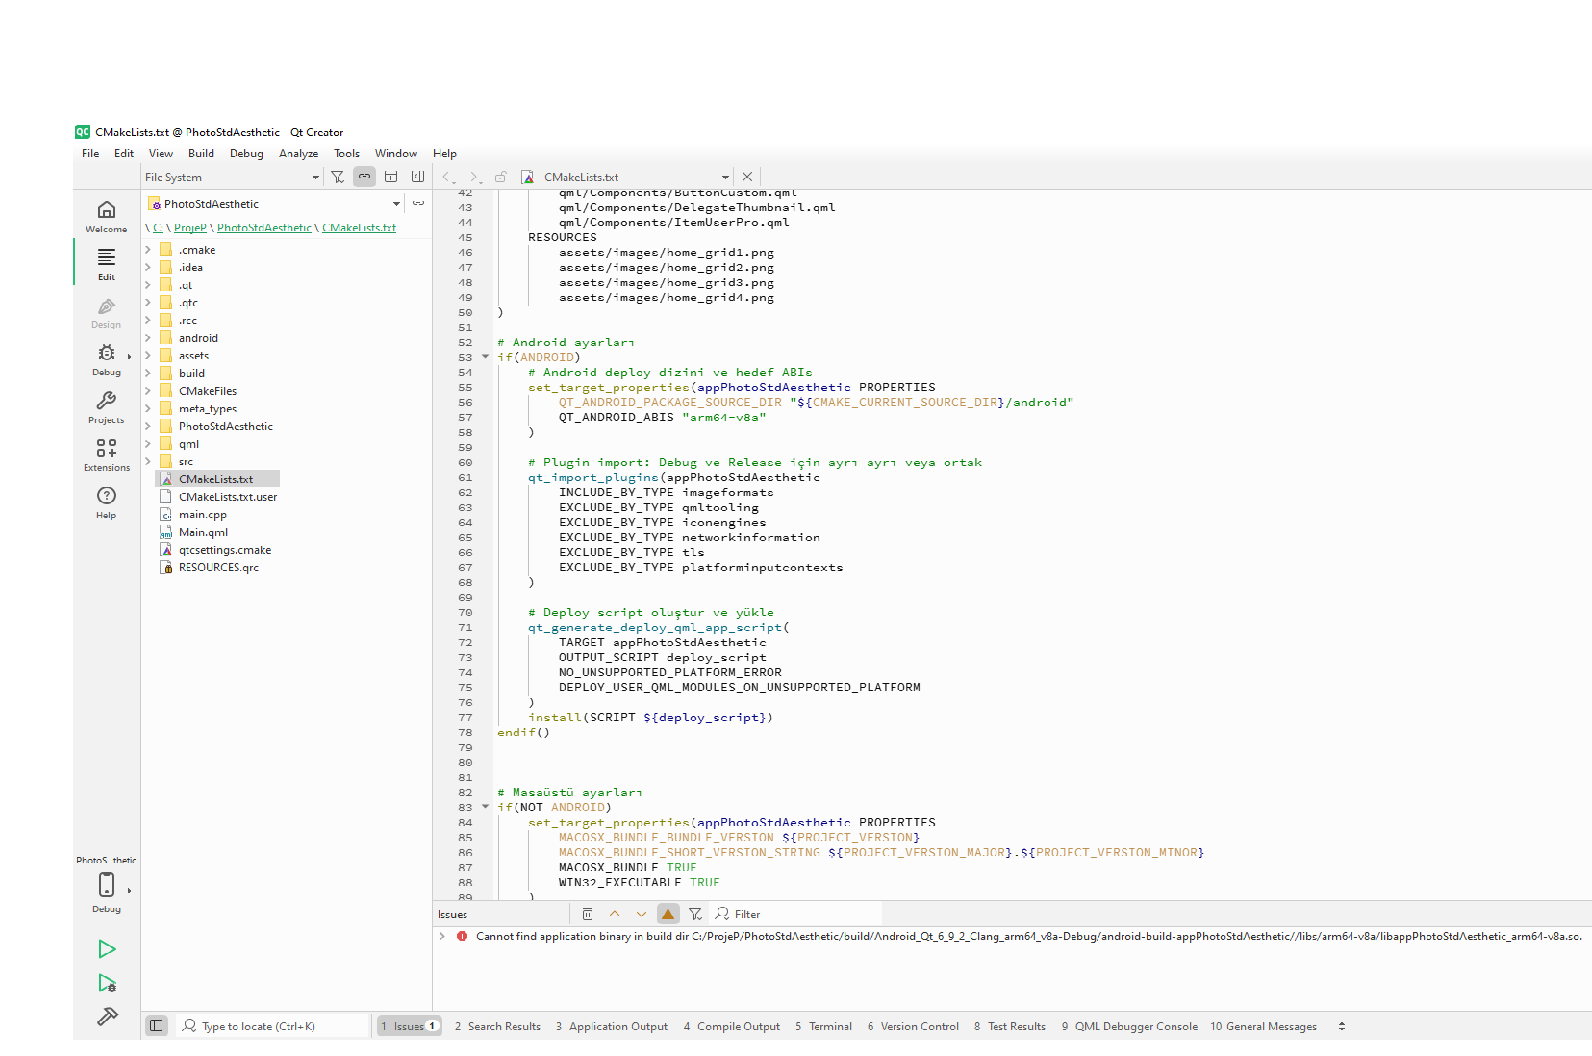
Task: Toggle file tree filter funnel icon
Action: tap(338, 177)
